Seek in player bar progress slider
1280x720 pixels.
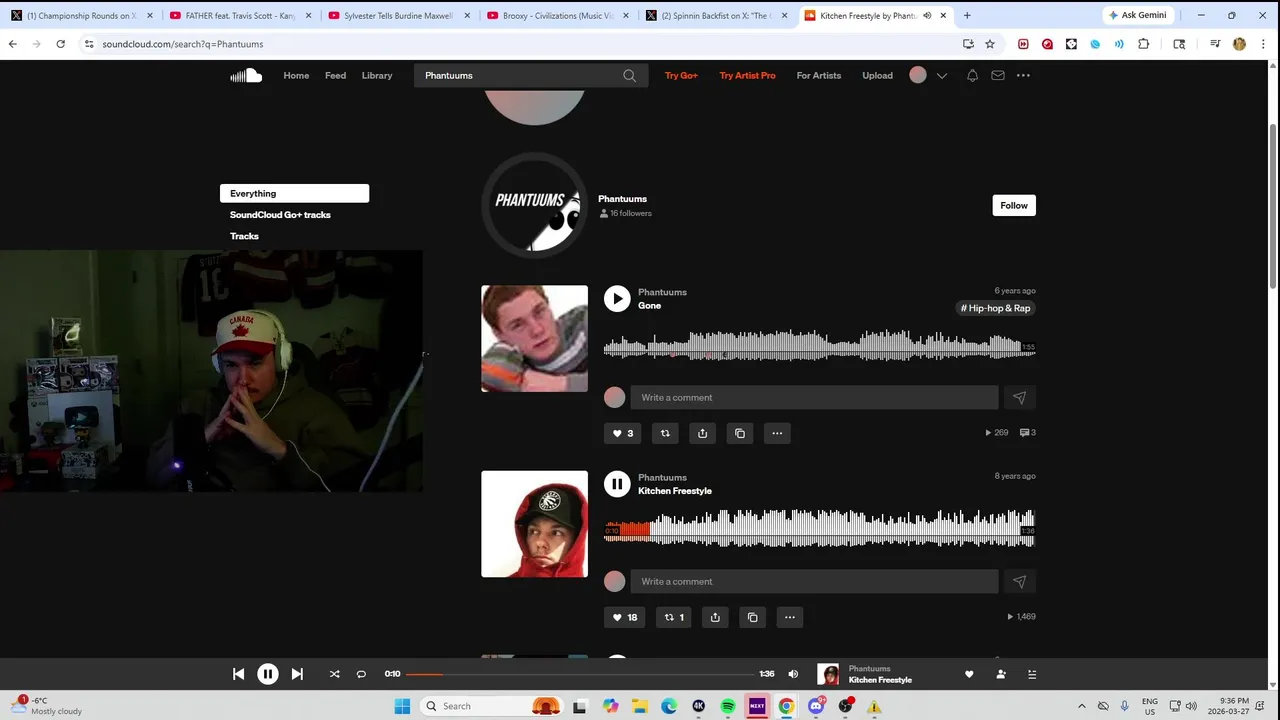pyautogui.click(x=580, y=674)
